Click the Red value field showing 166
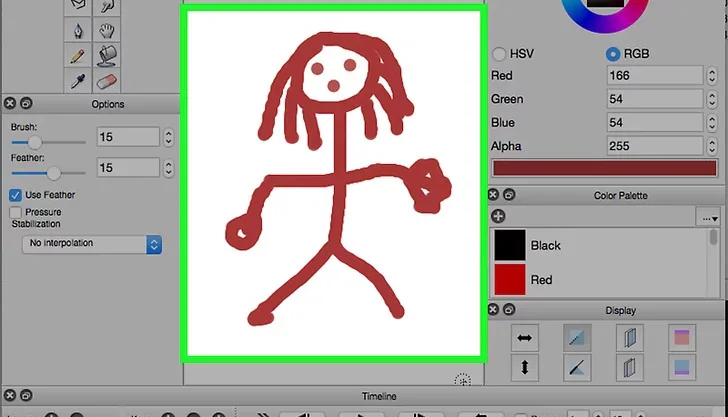The width and height of the screenshot is (728, 417). click(x=655, y=75)
